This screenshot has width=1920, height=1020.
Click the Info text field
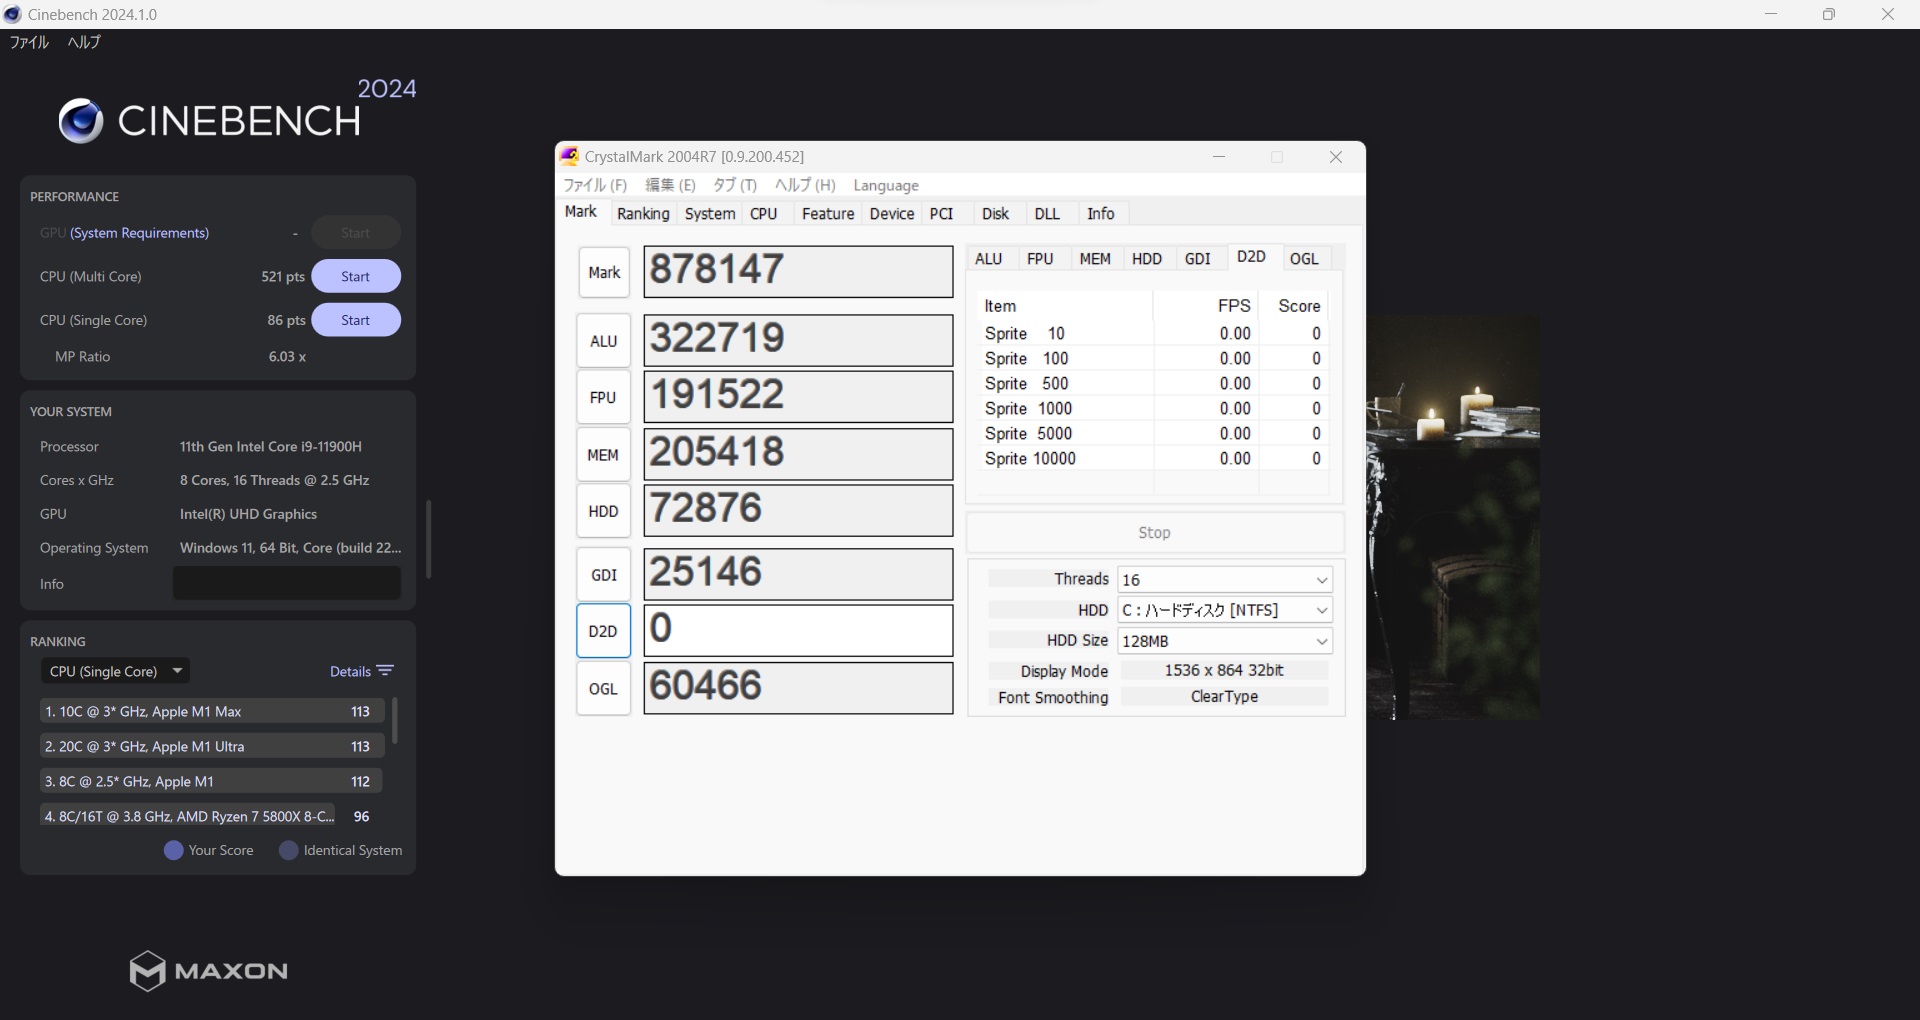tap(287, 584)
